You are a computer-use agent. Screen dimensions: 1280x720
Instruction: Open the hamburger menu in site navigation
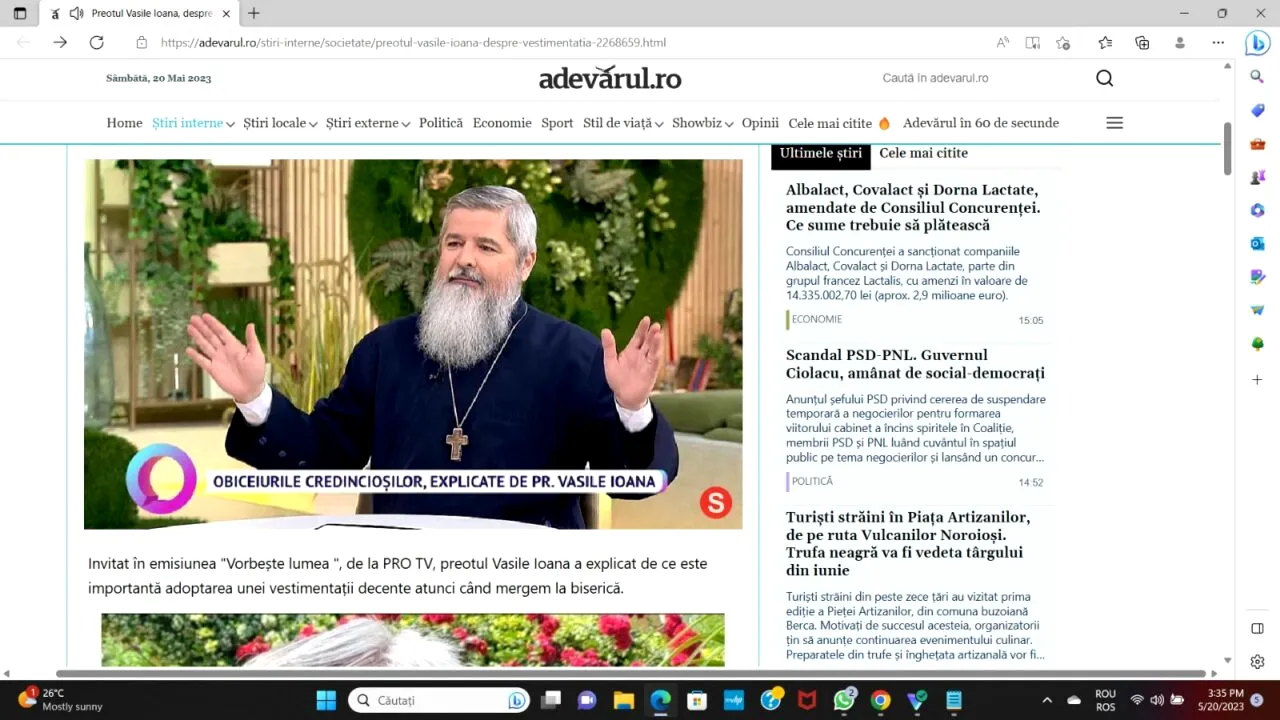1114,123
